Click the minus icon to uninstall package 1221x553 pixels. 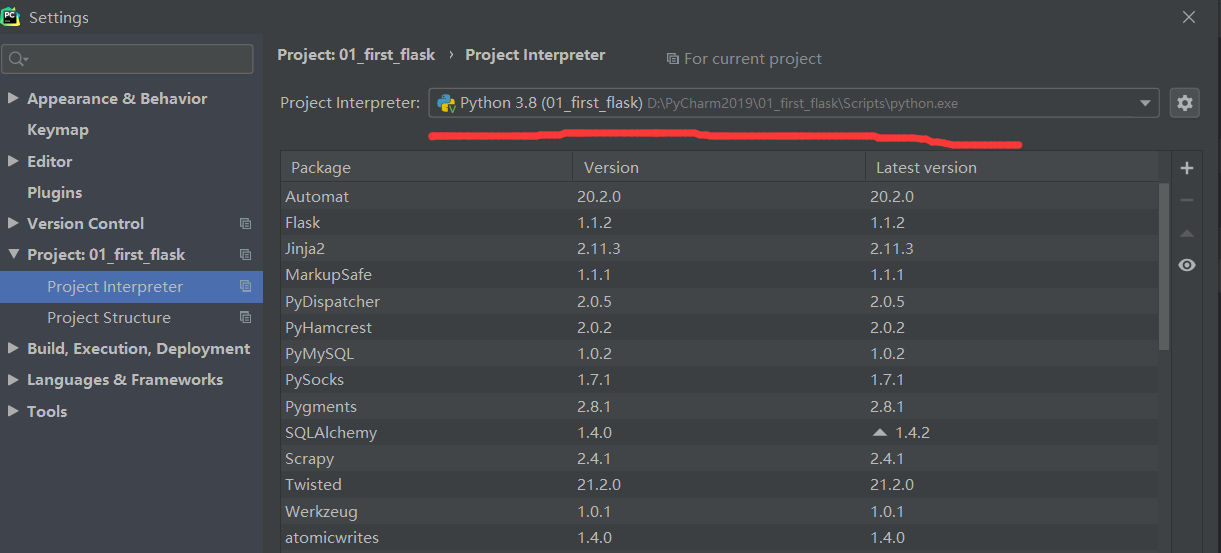[x=1187, y=200]
